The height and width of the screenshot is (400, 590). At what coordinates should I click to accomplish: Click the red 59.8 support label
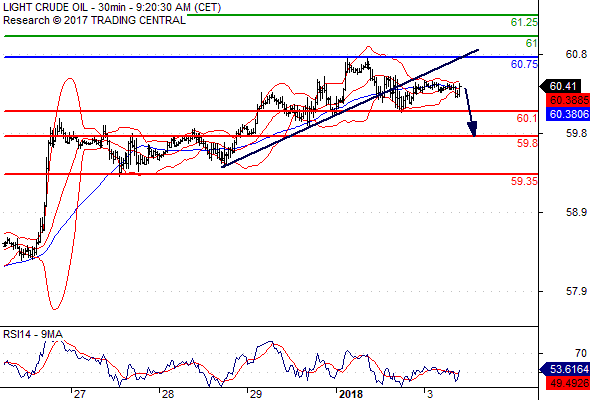527,143
